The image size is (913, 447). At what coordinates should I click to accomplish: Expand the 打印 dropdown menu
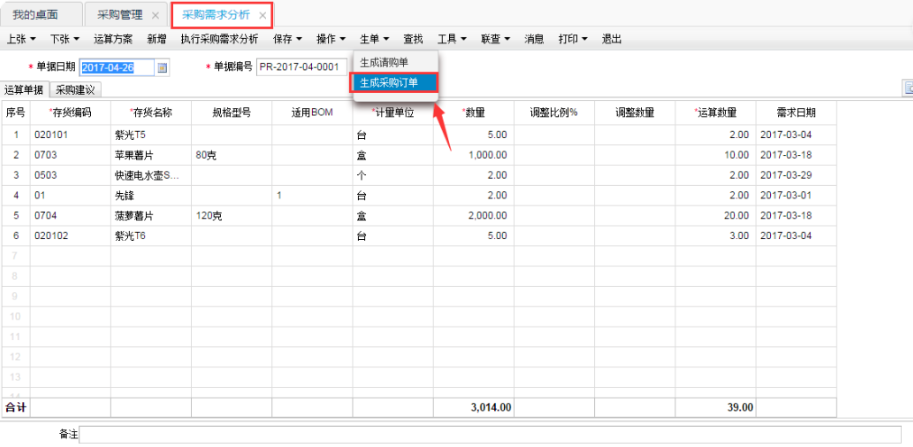[x=573, y=39]
